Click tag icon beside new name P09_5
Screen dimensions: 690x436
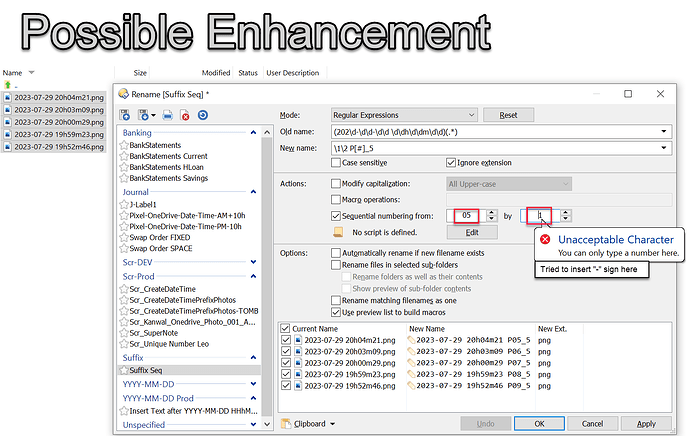[411, 386]
